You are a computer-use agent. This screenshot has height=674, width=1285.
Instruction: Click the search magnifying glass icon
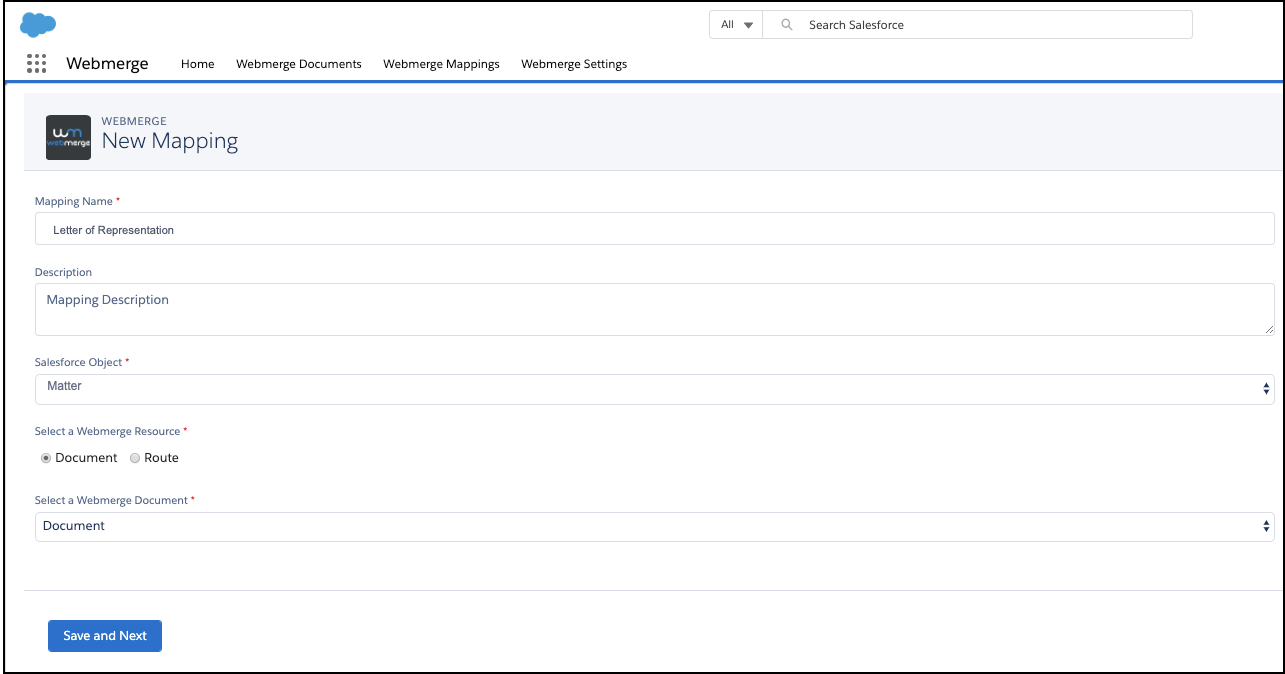pyautogui.click(x=787, y=25)
